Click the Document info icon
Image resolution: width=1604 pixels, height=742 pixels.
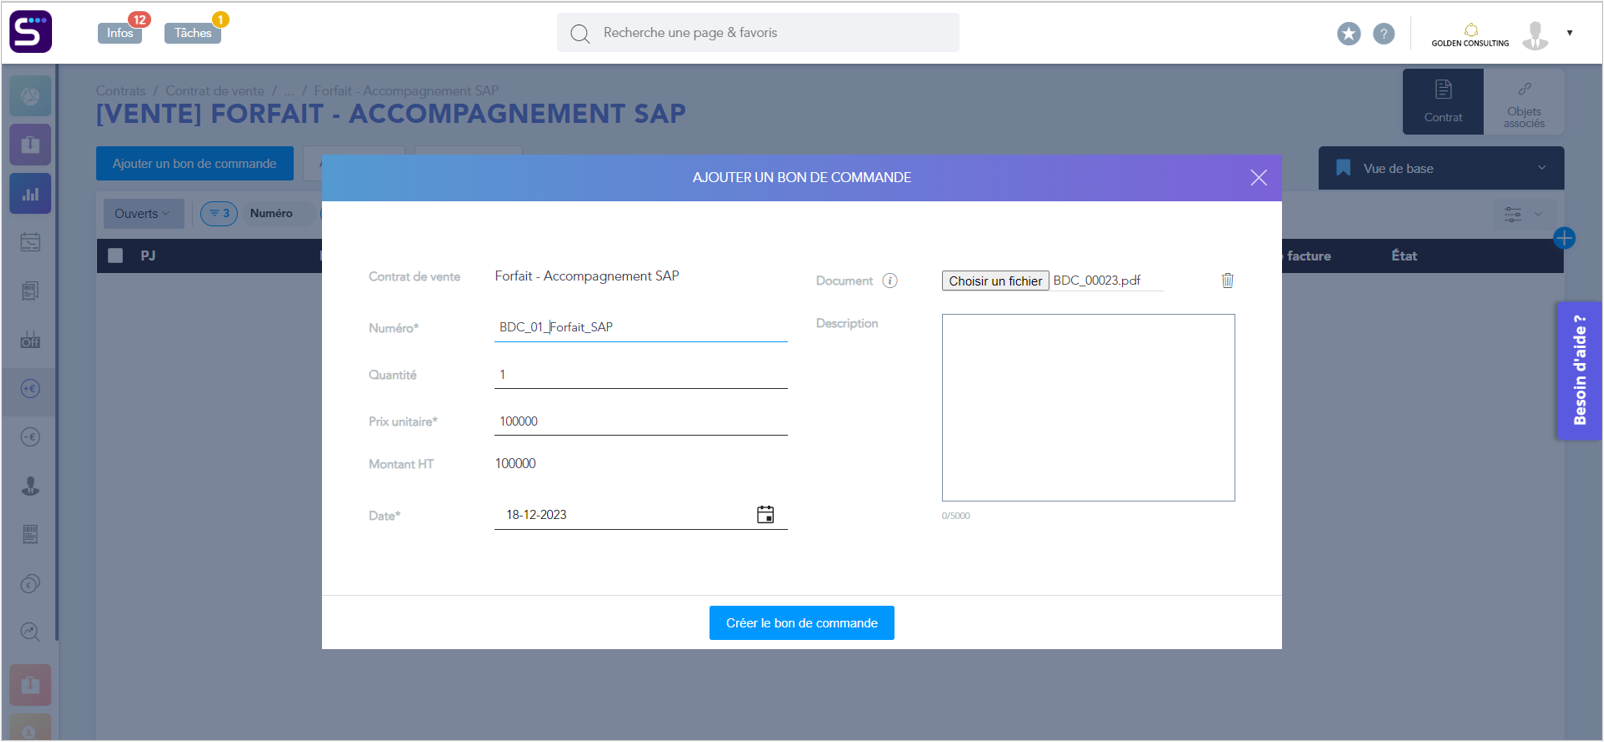tap(890, 281)
